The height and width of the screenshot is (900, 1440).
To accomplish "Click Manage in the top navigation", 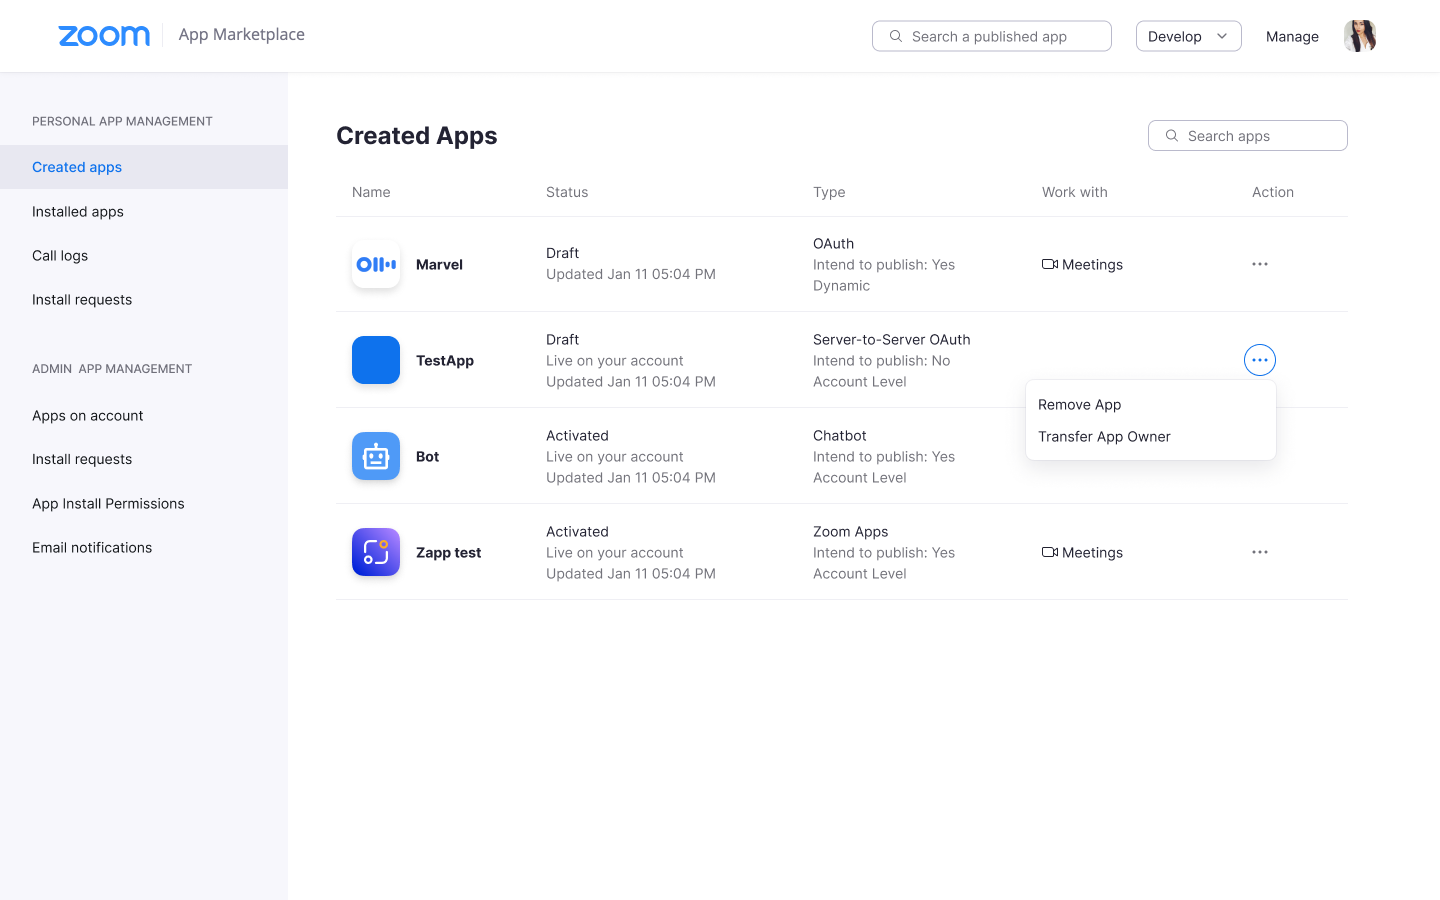I will coord(1292,36).
